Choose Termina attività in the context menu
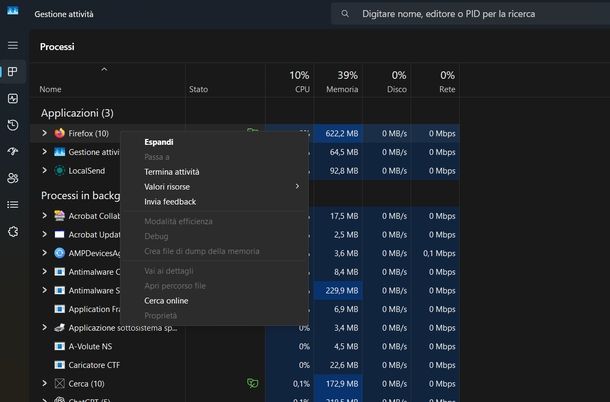Image resolution: width=610 pixels, height=402 pixels. (215, 172)
